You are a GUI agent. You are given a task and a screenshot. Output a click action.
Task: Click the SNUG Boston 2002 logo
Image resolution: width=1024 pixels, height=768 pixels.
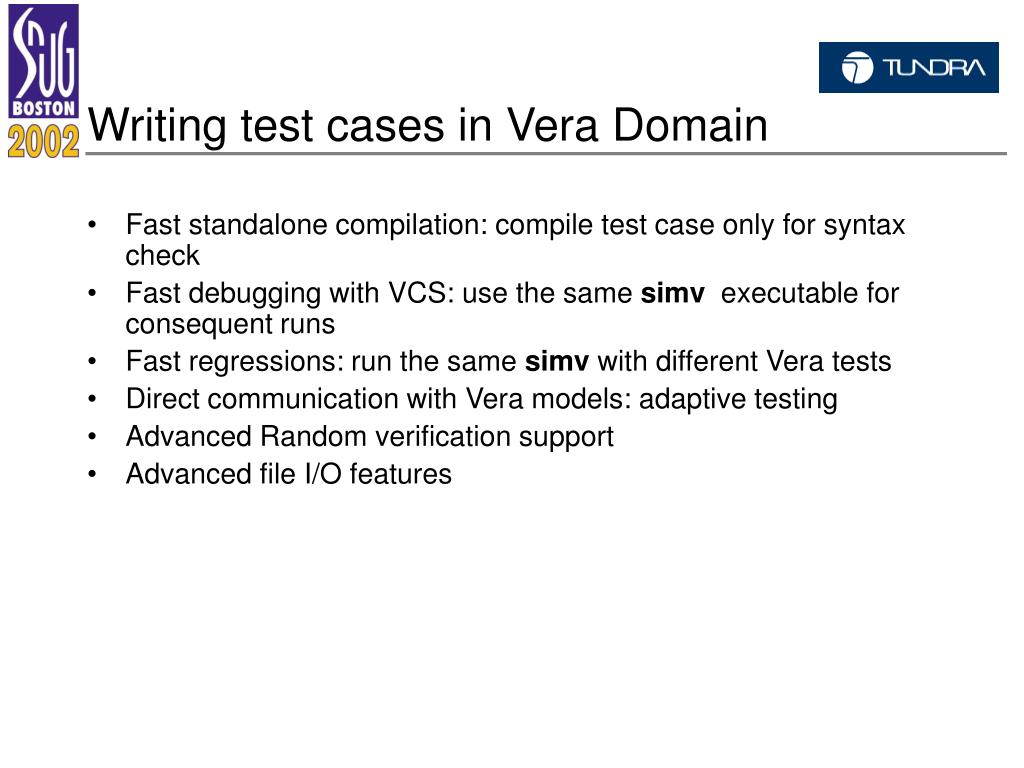[x=43, y=81]
